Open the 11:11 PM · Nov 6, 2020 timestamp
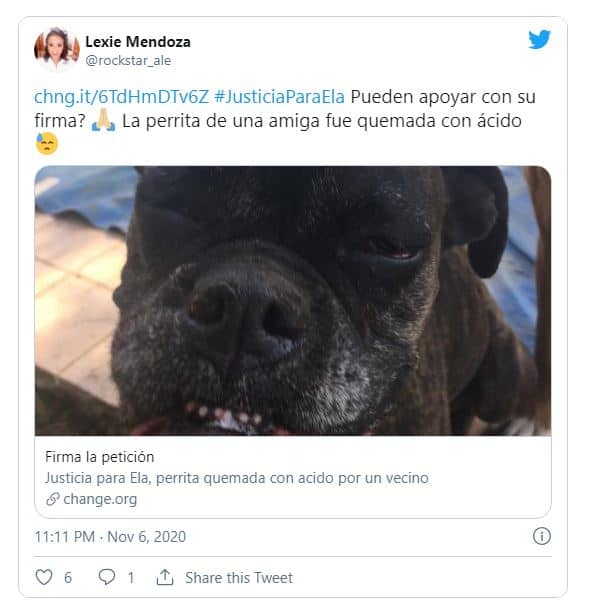 click(110, 537)
